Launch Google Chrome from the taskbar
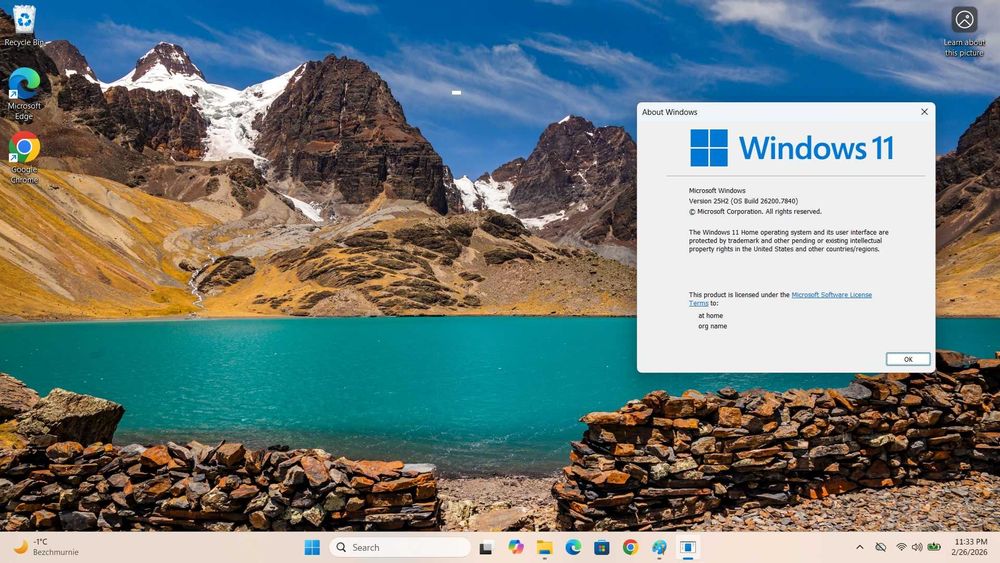The width and height of the screenshot is (1000, 563). pos(630,547)
